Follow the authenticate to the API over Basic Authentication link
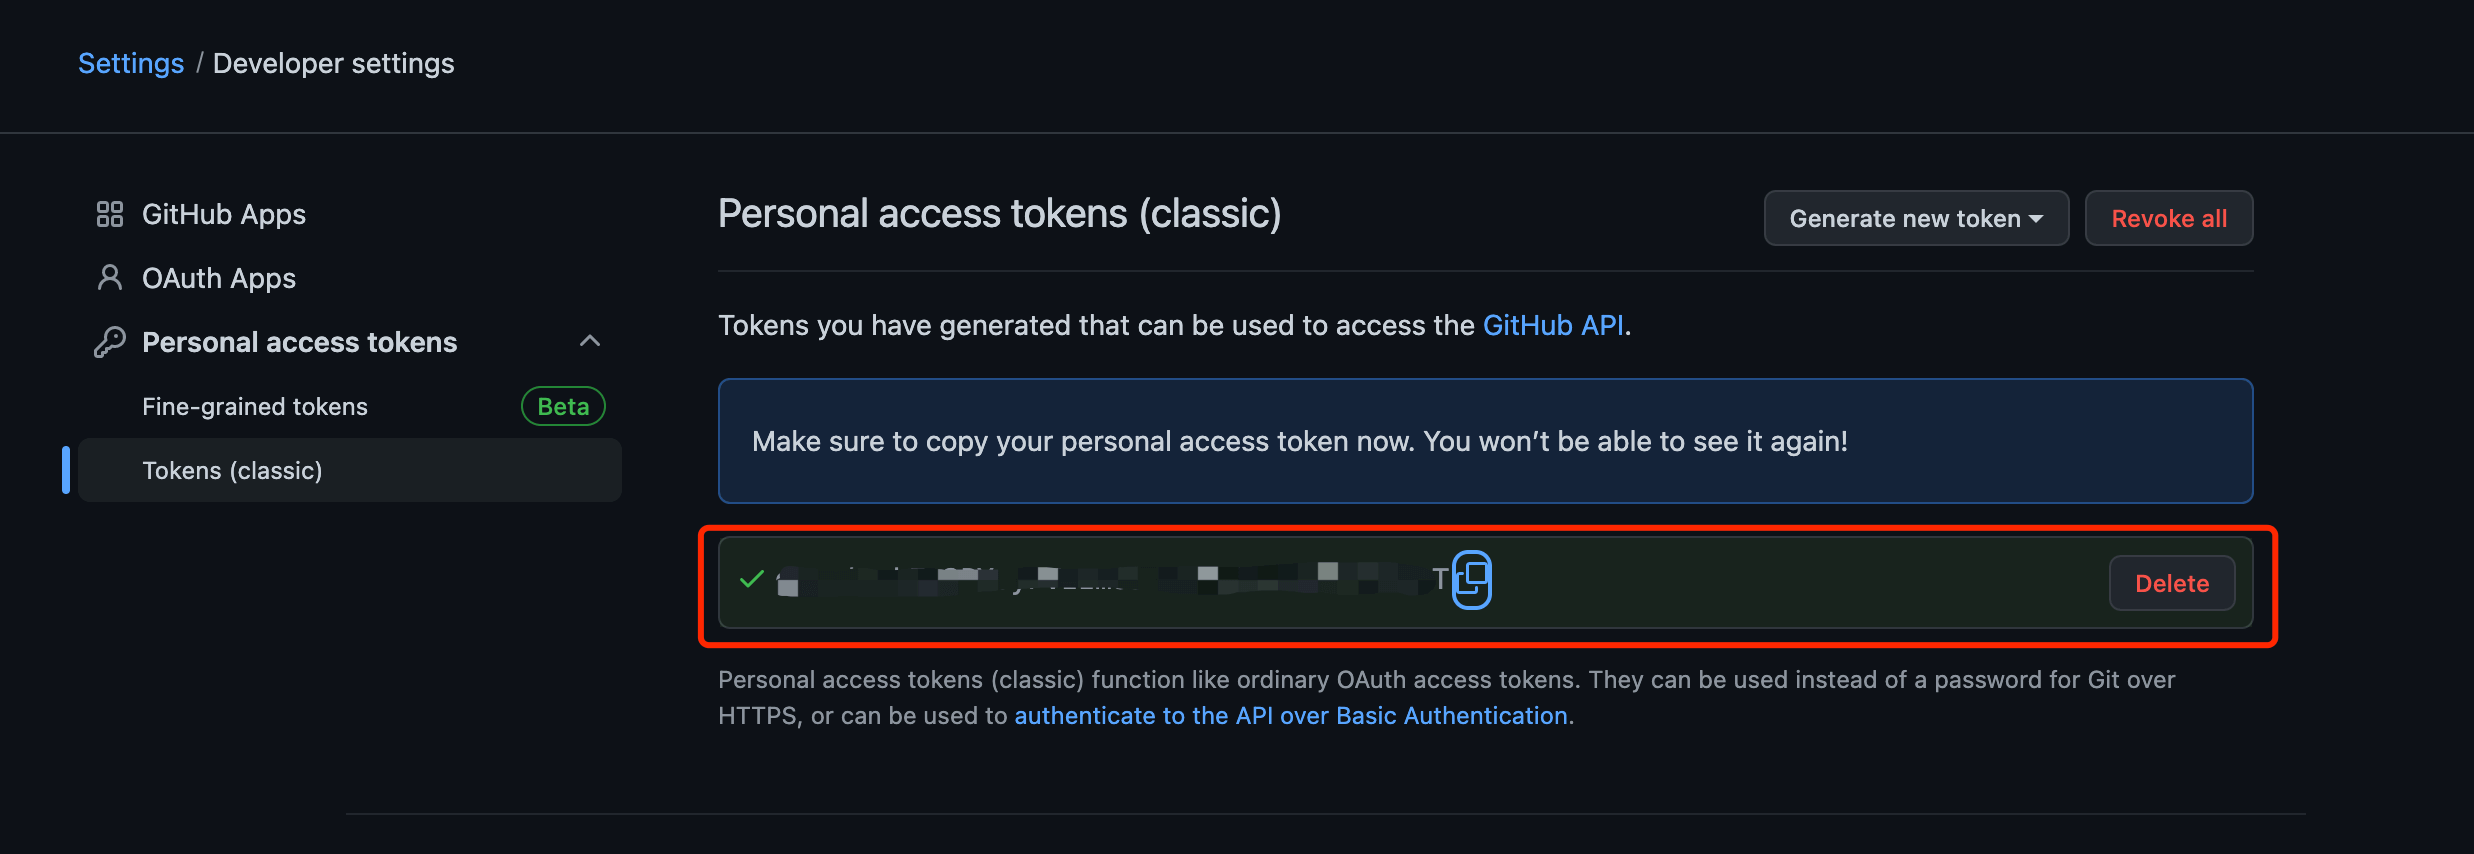The image size is (2474, 854). coord(1291,715)
